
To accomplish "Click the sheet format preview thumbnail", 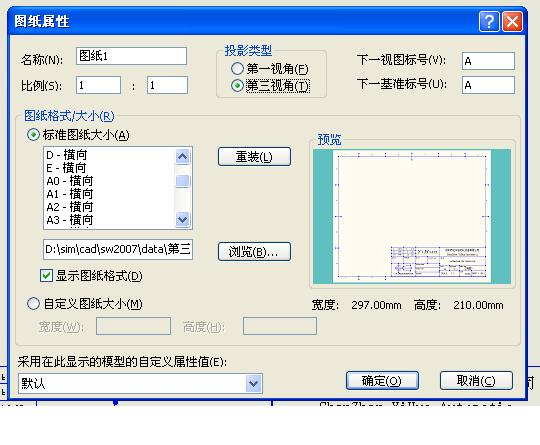I will click(x=412, y=216).
